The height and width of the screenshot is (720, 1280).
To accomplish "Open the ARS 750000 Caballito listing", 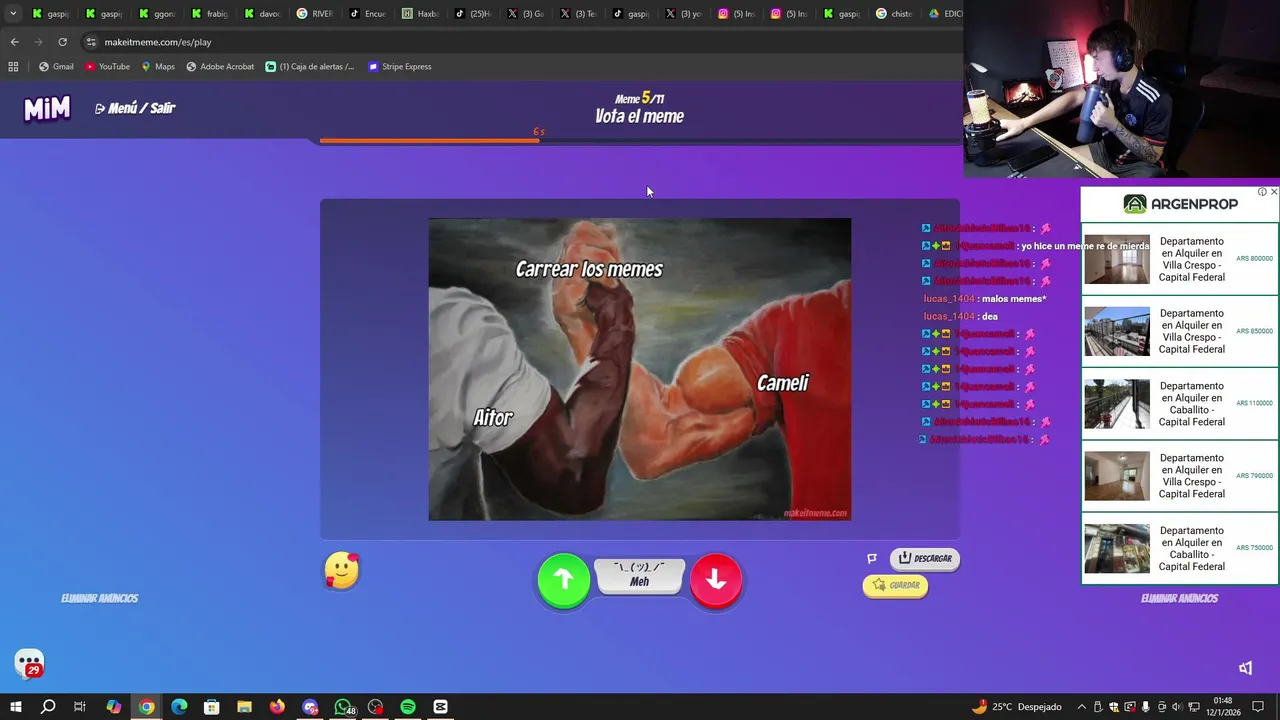I will (1180, 548).
